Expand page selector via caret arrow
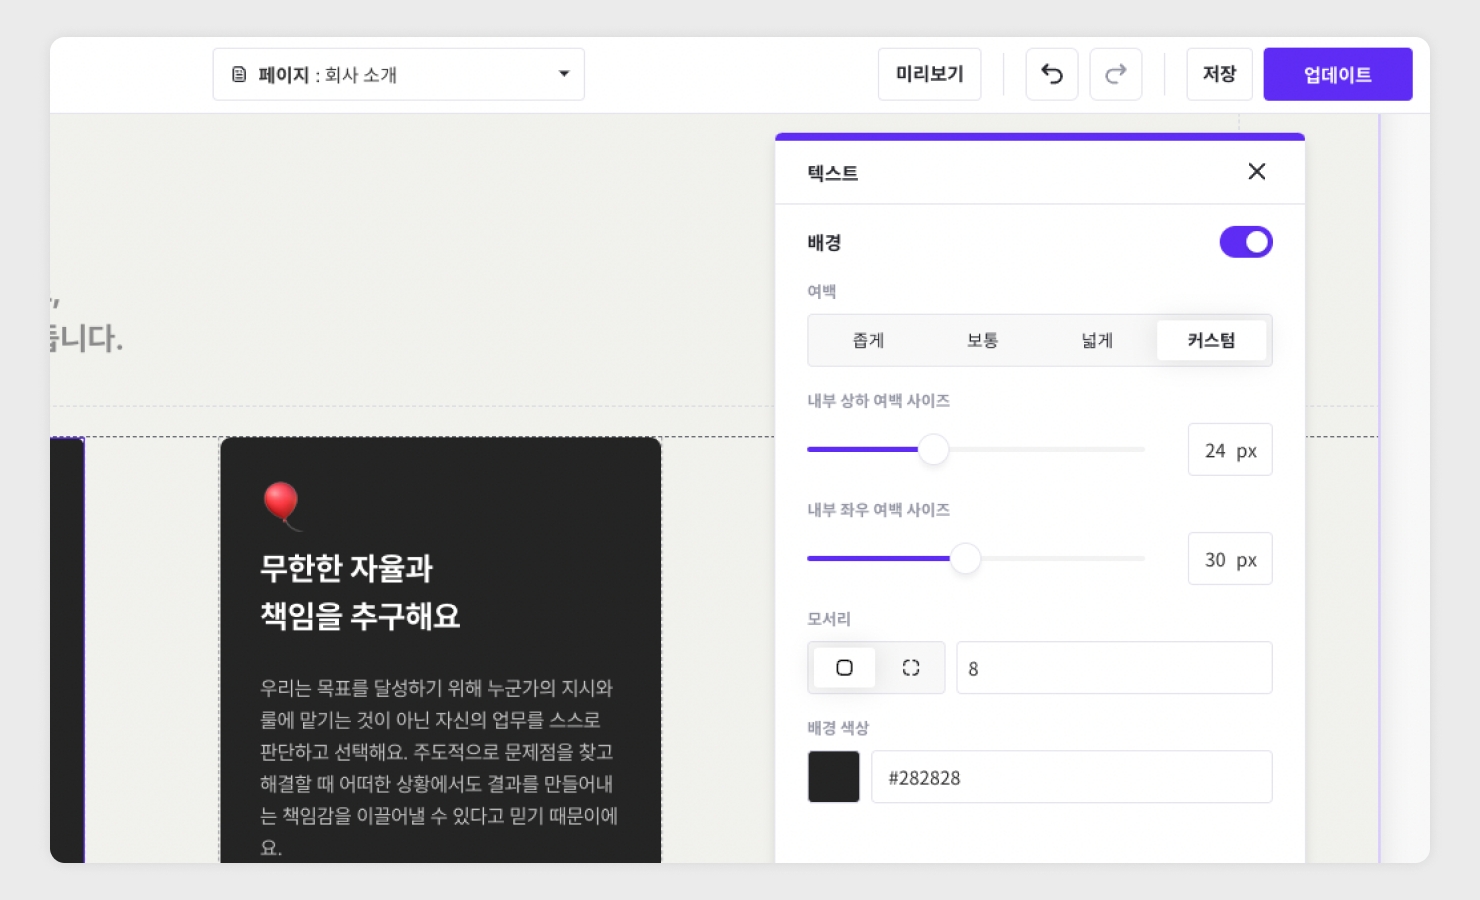This screenshot has height=900, width=1480. pos(564,74)
